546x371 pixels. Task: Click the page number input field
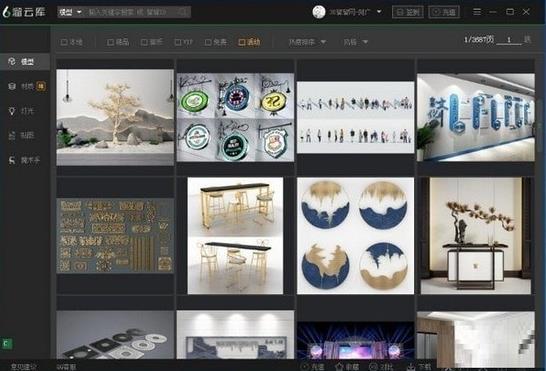point(509,40)
